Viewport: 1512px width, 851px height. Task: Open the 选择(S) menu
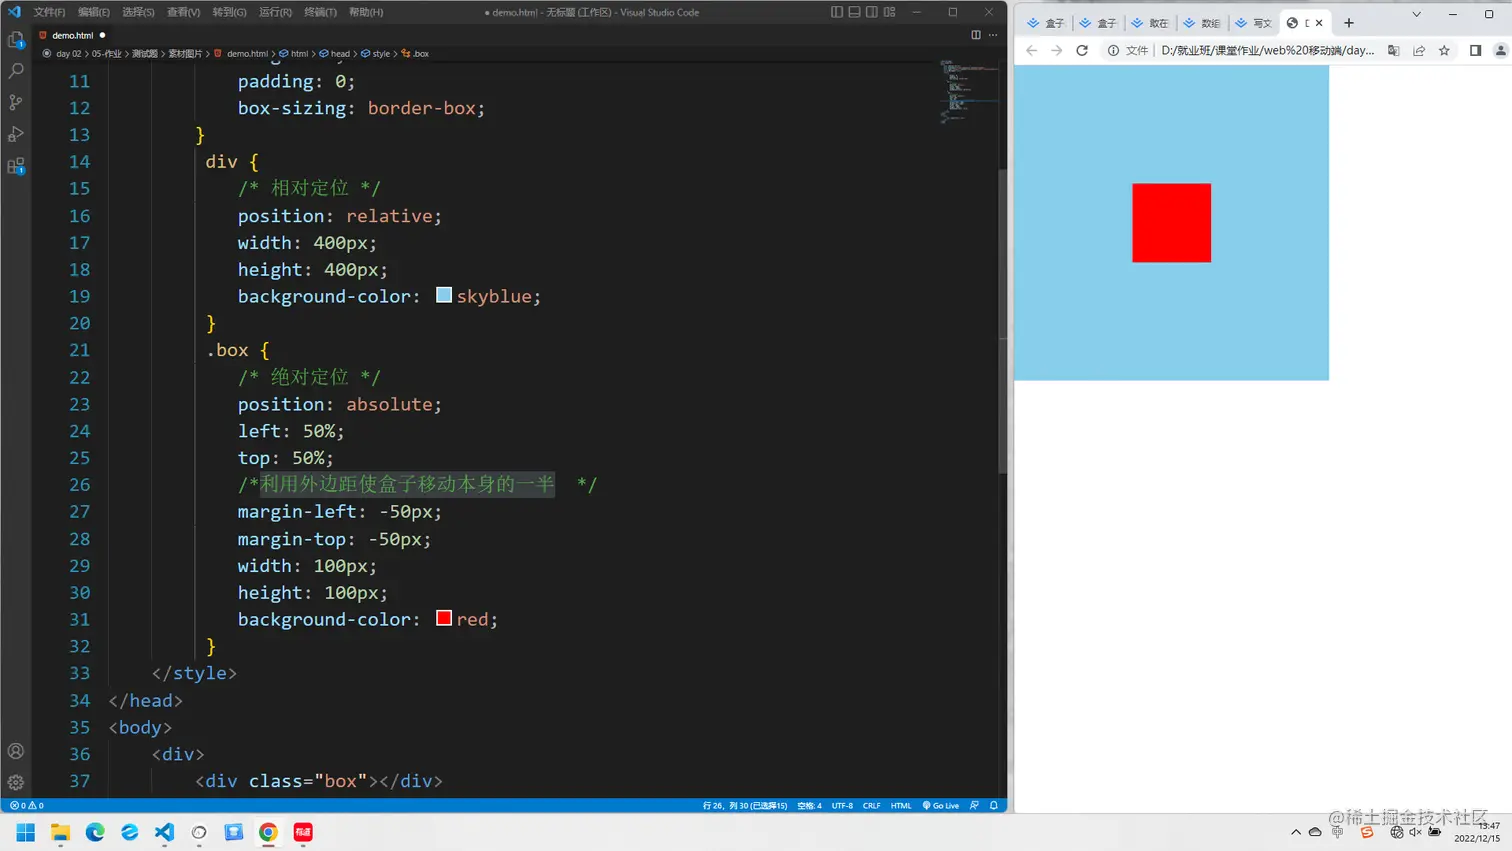[138, 12]
